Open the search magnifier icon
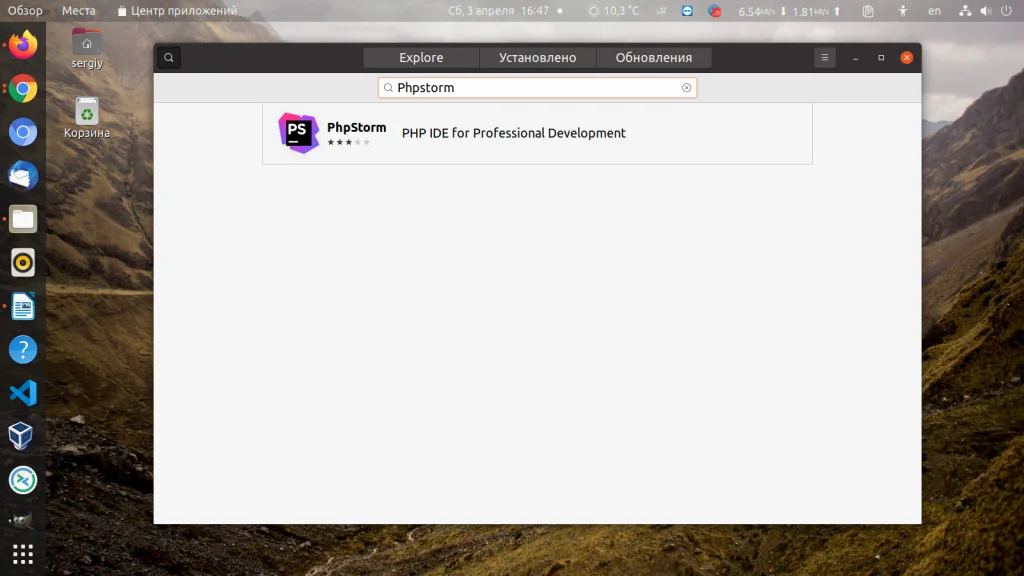This screenshot has width=1024, height=576. click(x=167, y=57)
